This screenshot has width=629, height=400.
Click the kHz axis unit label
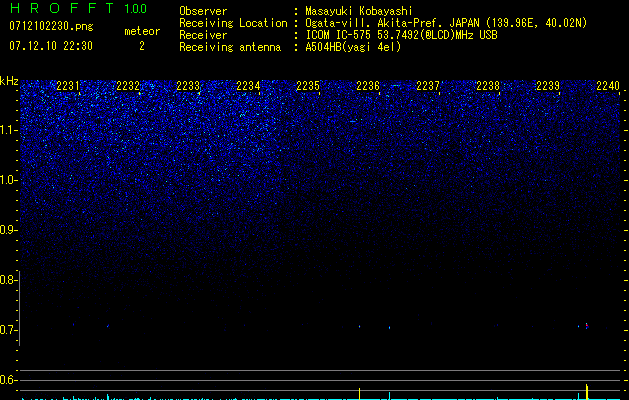coord(9,81)
